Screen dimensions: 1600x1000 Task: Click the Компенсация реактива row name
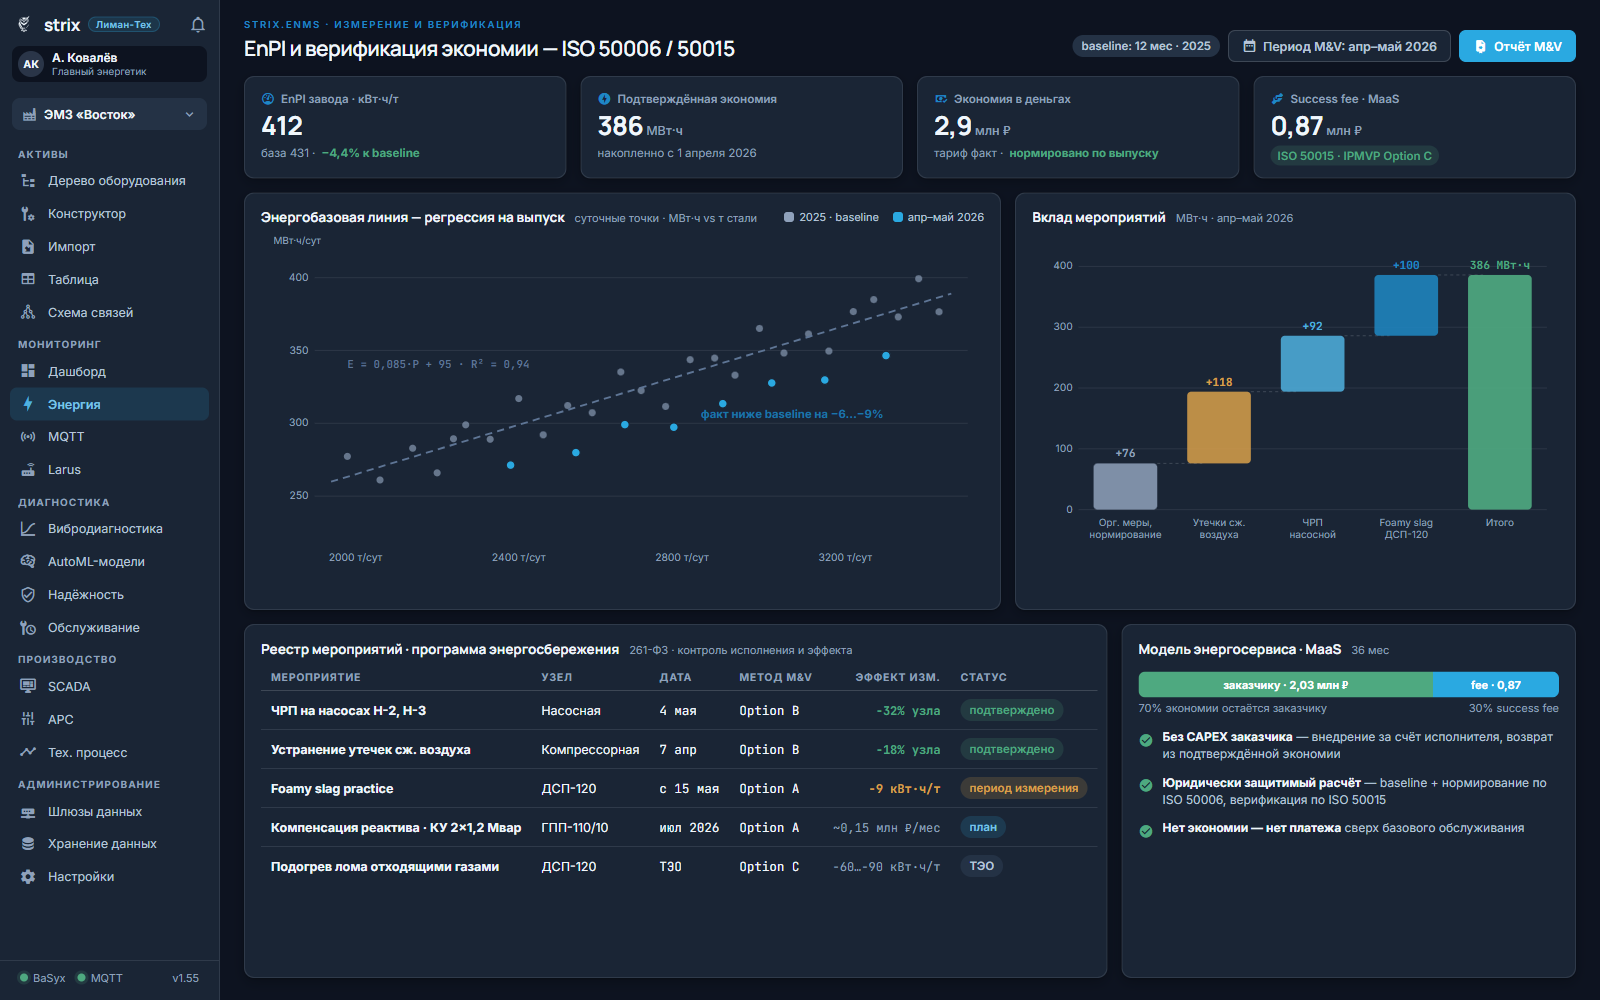[396, 828]
